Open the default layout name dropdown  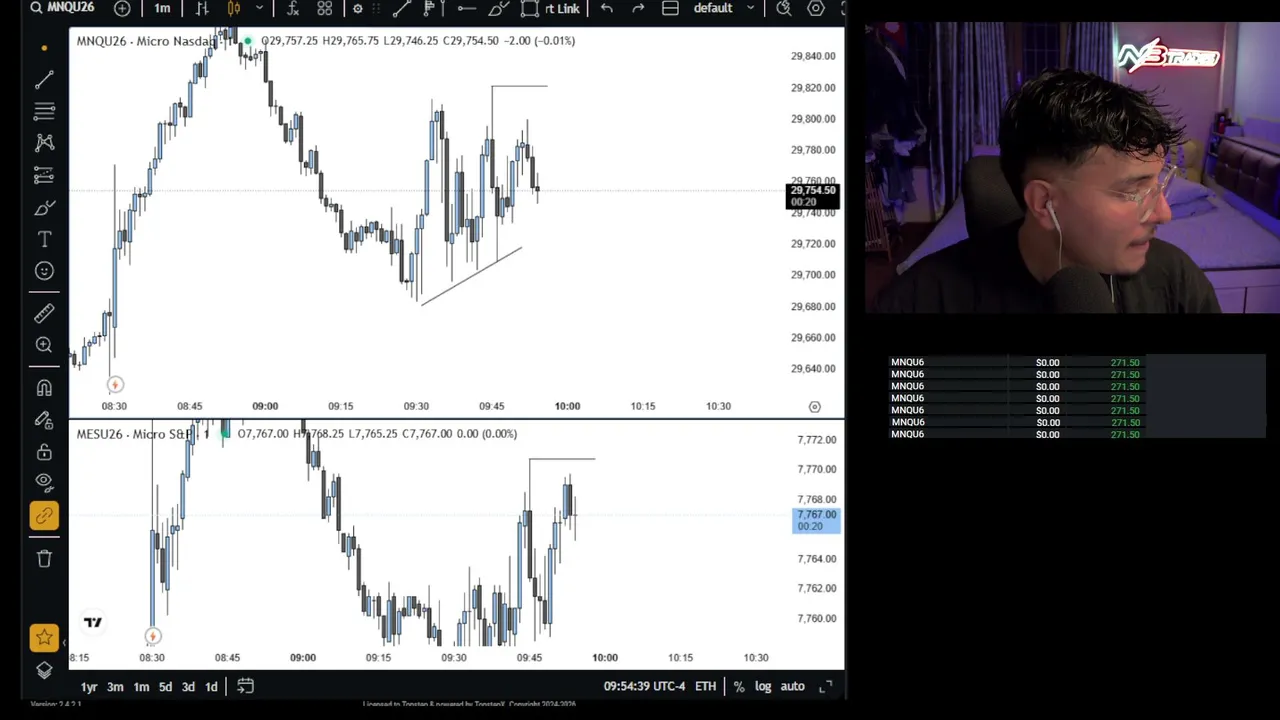tap(724, 8)
